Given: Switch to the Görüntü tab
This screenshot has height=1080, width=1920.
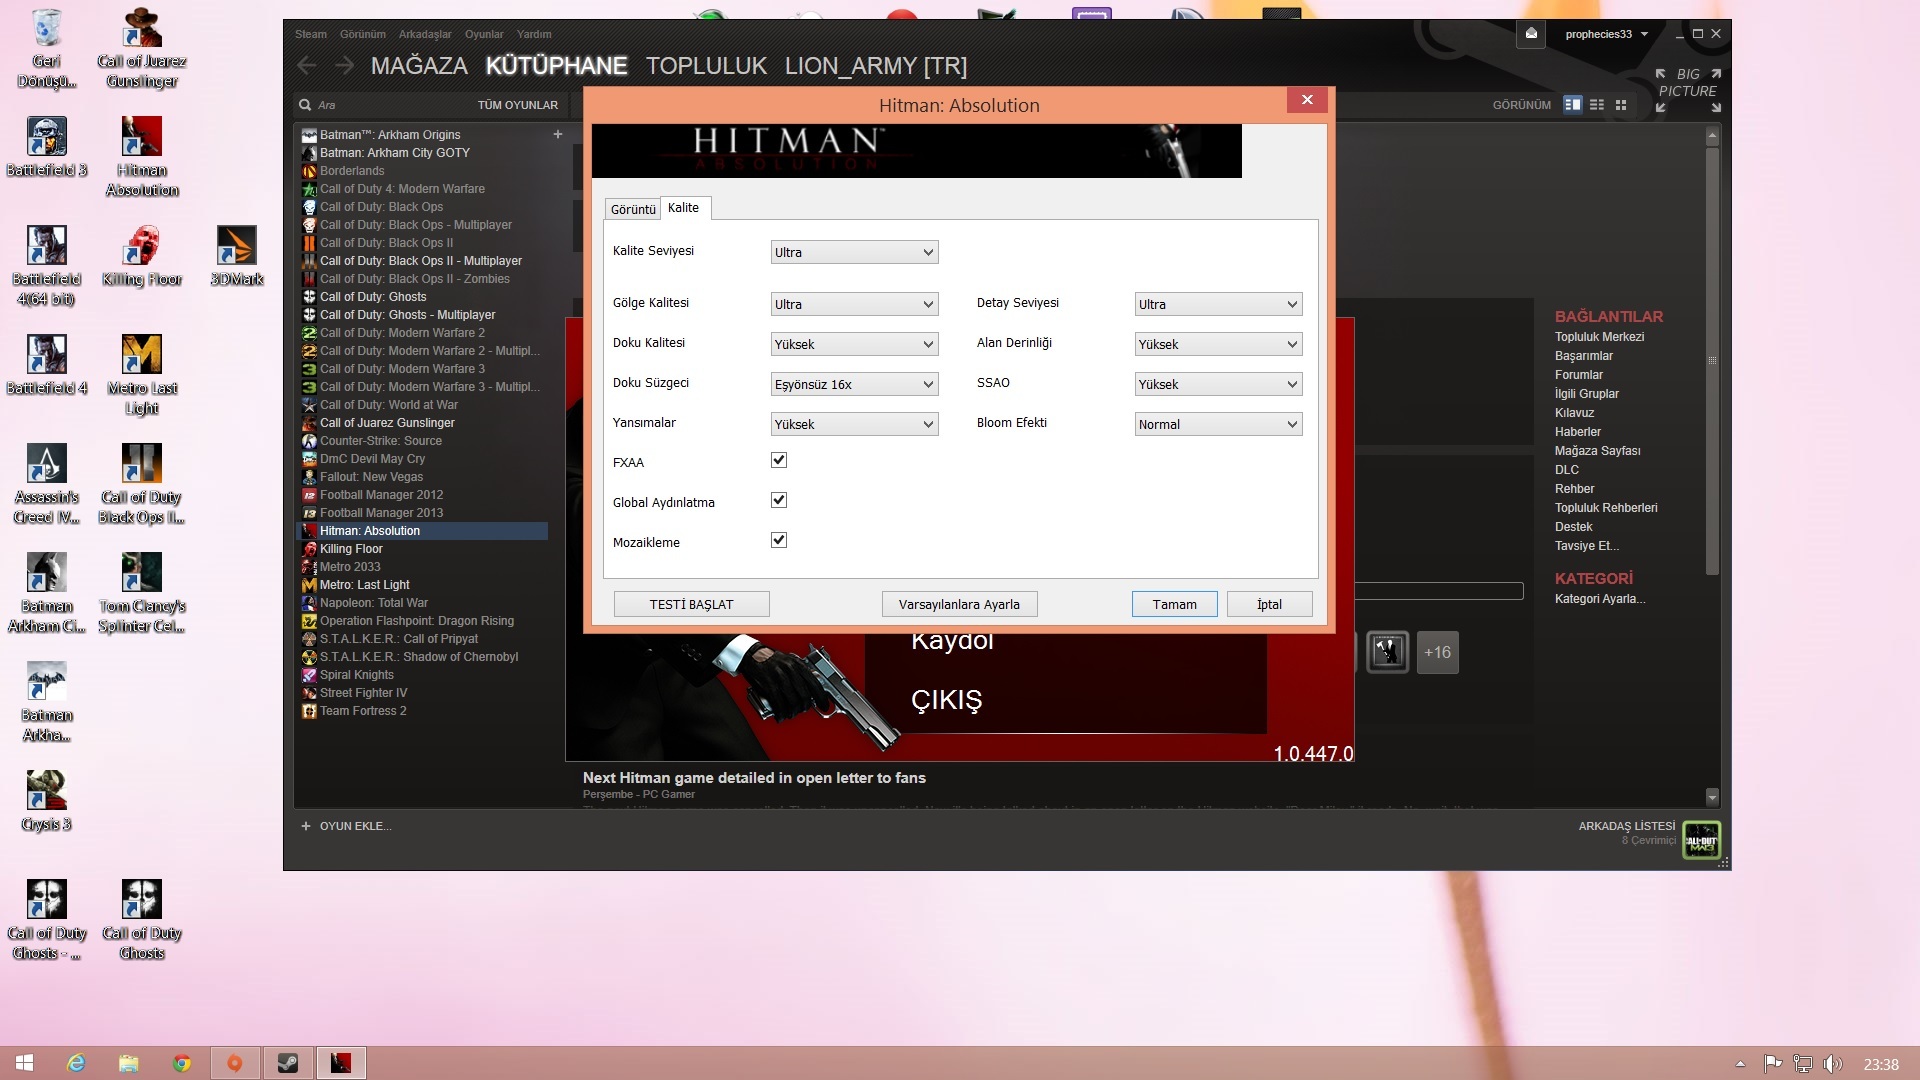Looking at the screenshot, I should point(633,209).
